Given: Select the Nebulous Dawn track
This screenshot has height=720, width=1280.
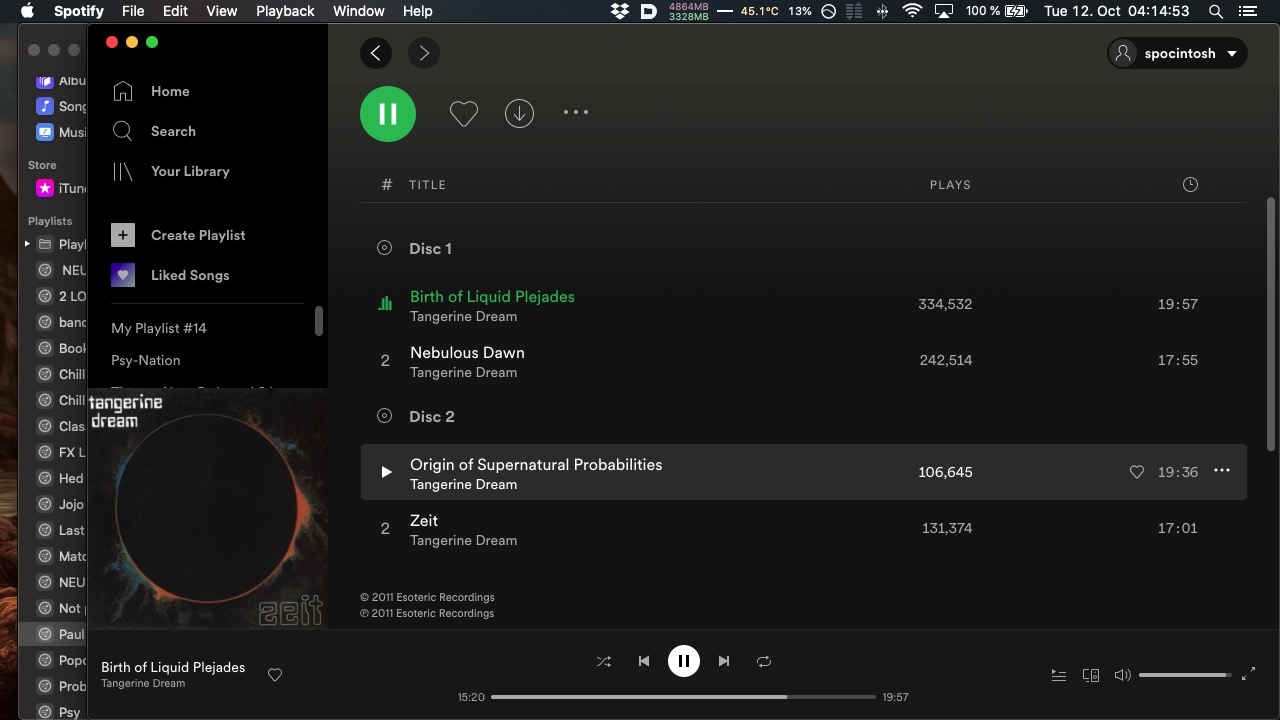Looking at the screenshot, I should 804,360.
